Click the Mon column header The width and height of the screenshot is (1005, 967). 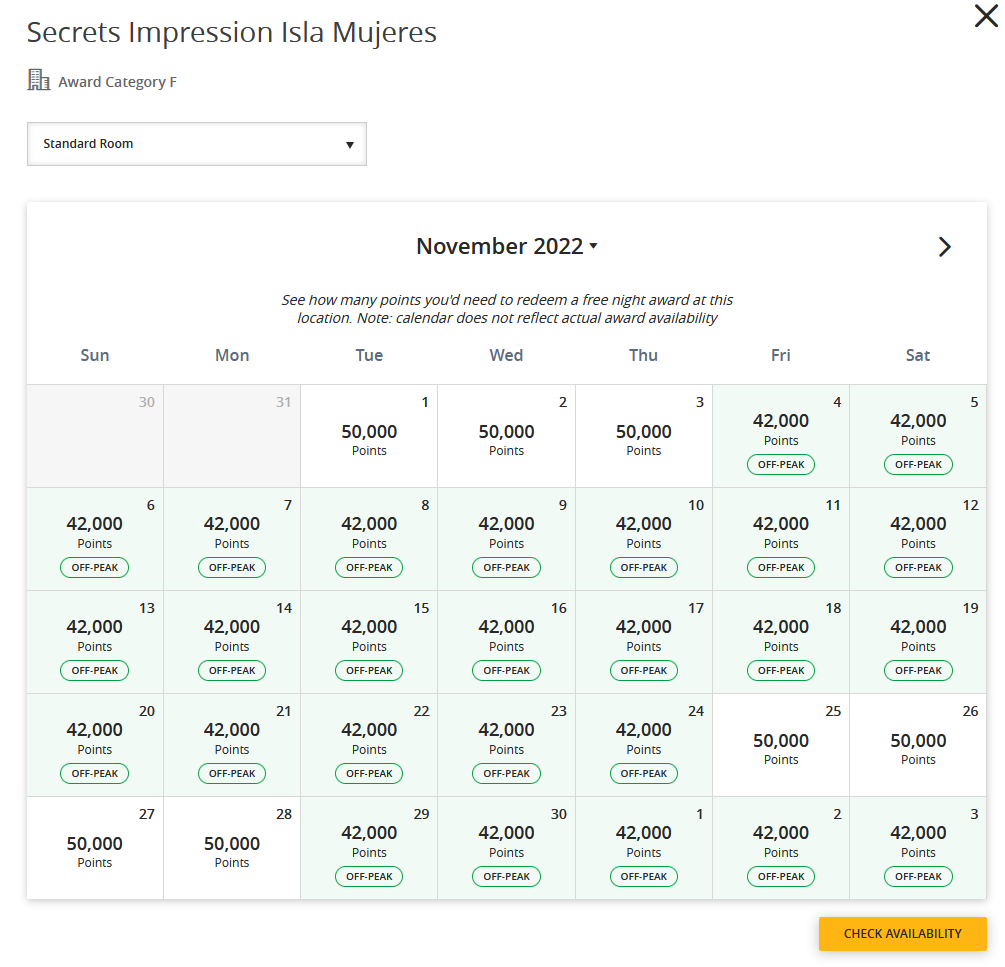pos(232,355)
